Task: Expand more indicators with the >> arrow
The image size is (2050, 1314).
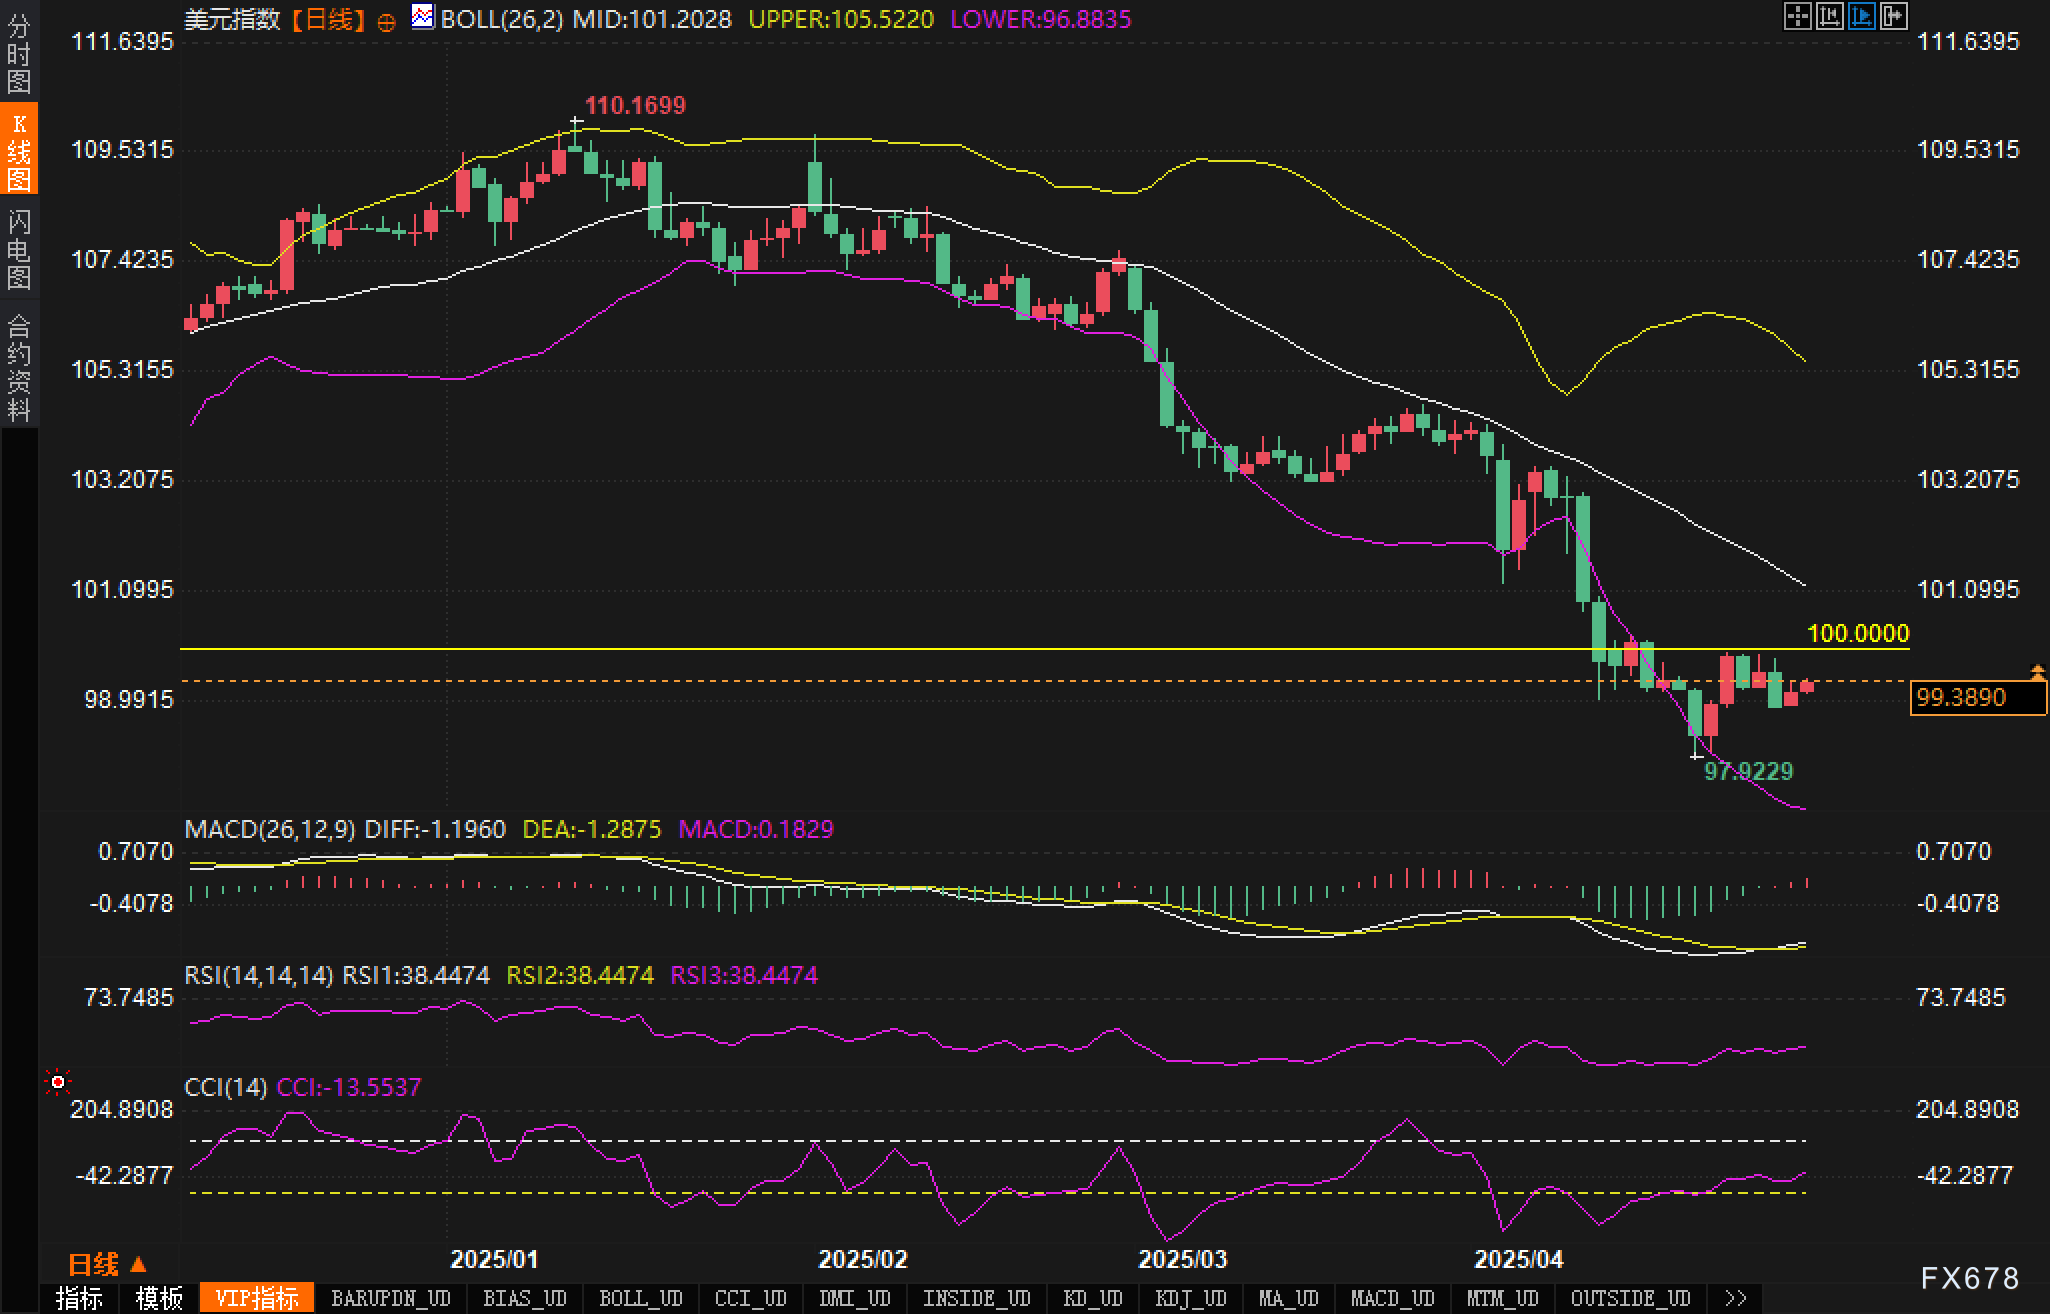Action: click(x=1736, y=1298)
